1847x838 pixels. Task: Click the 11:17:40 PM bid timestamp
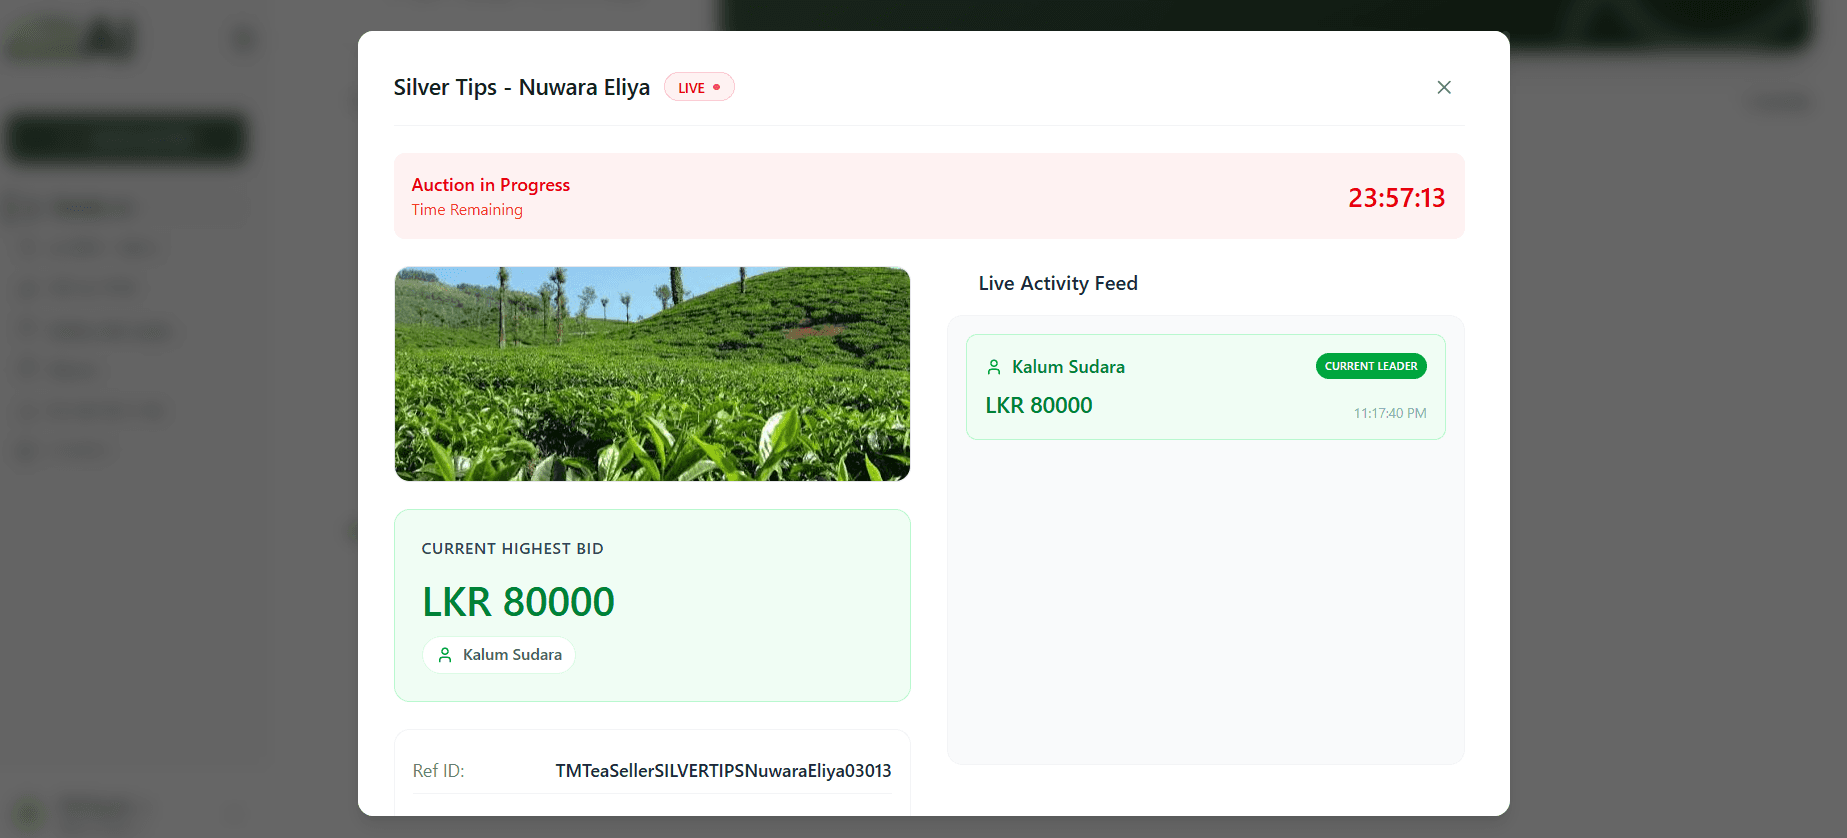pyautogui.click(x=1390, y=413)
